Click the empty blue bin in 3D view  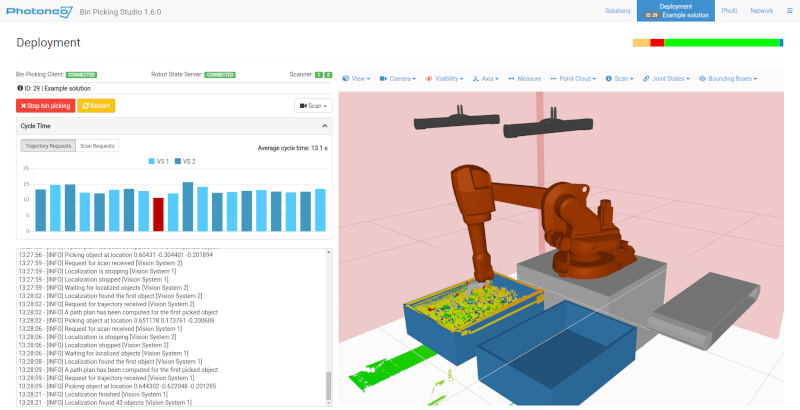coord(556,352)
